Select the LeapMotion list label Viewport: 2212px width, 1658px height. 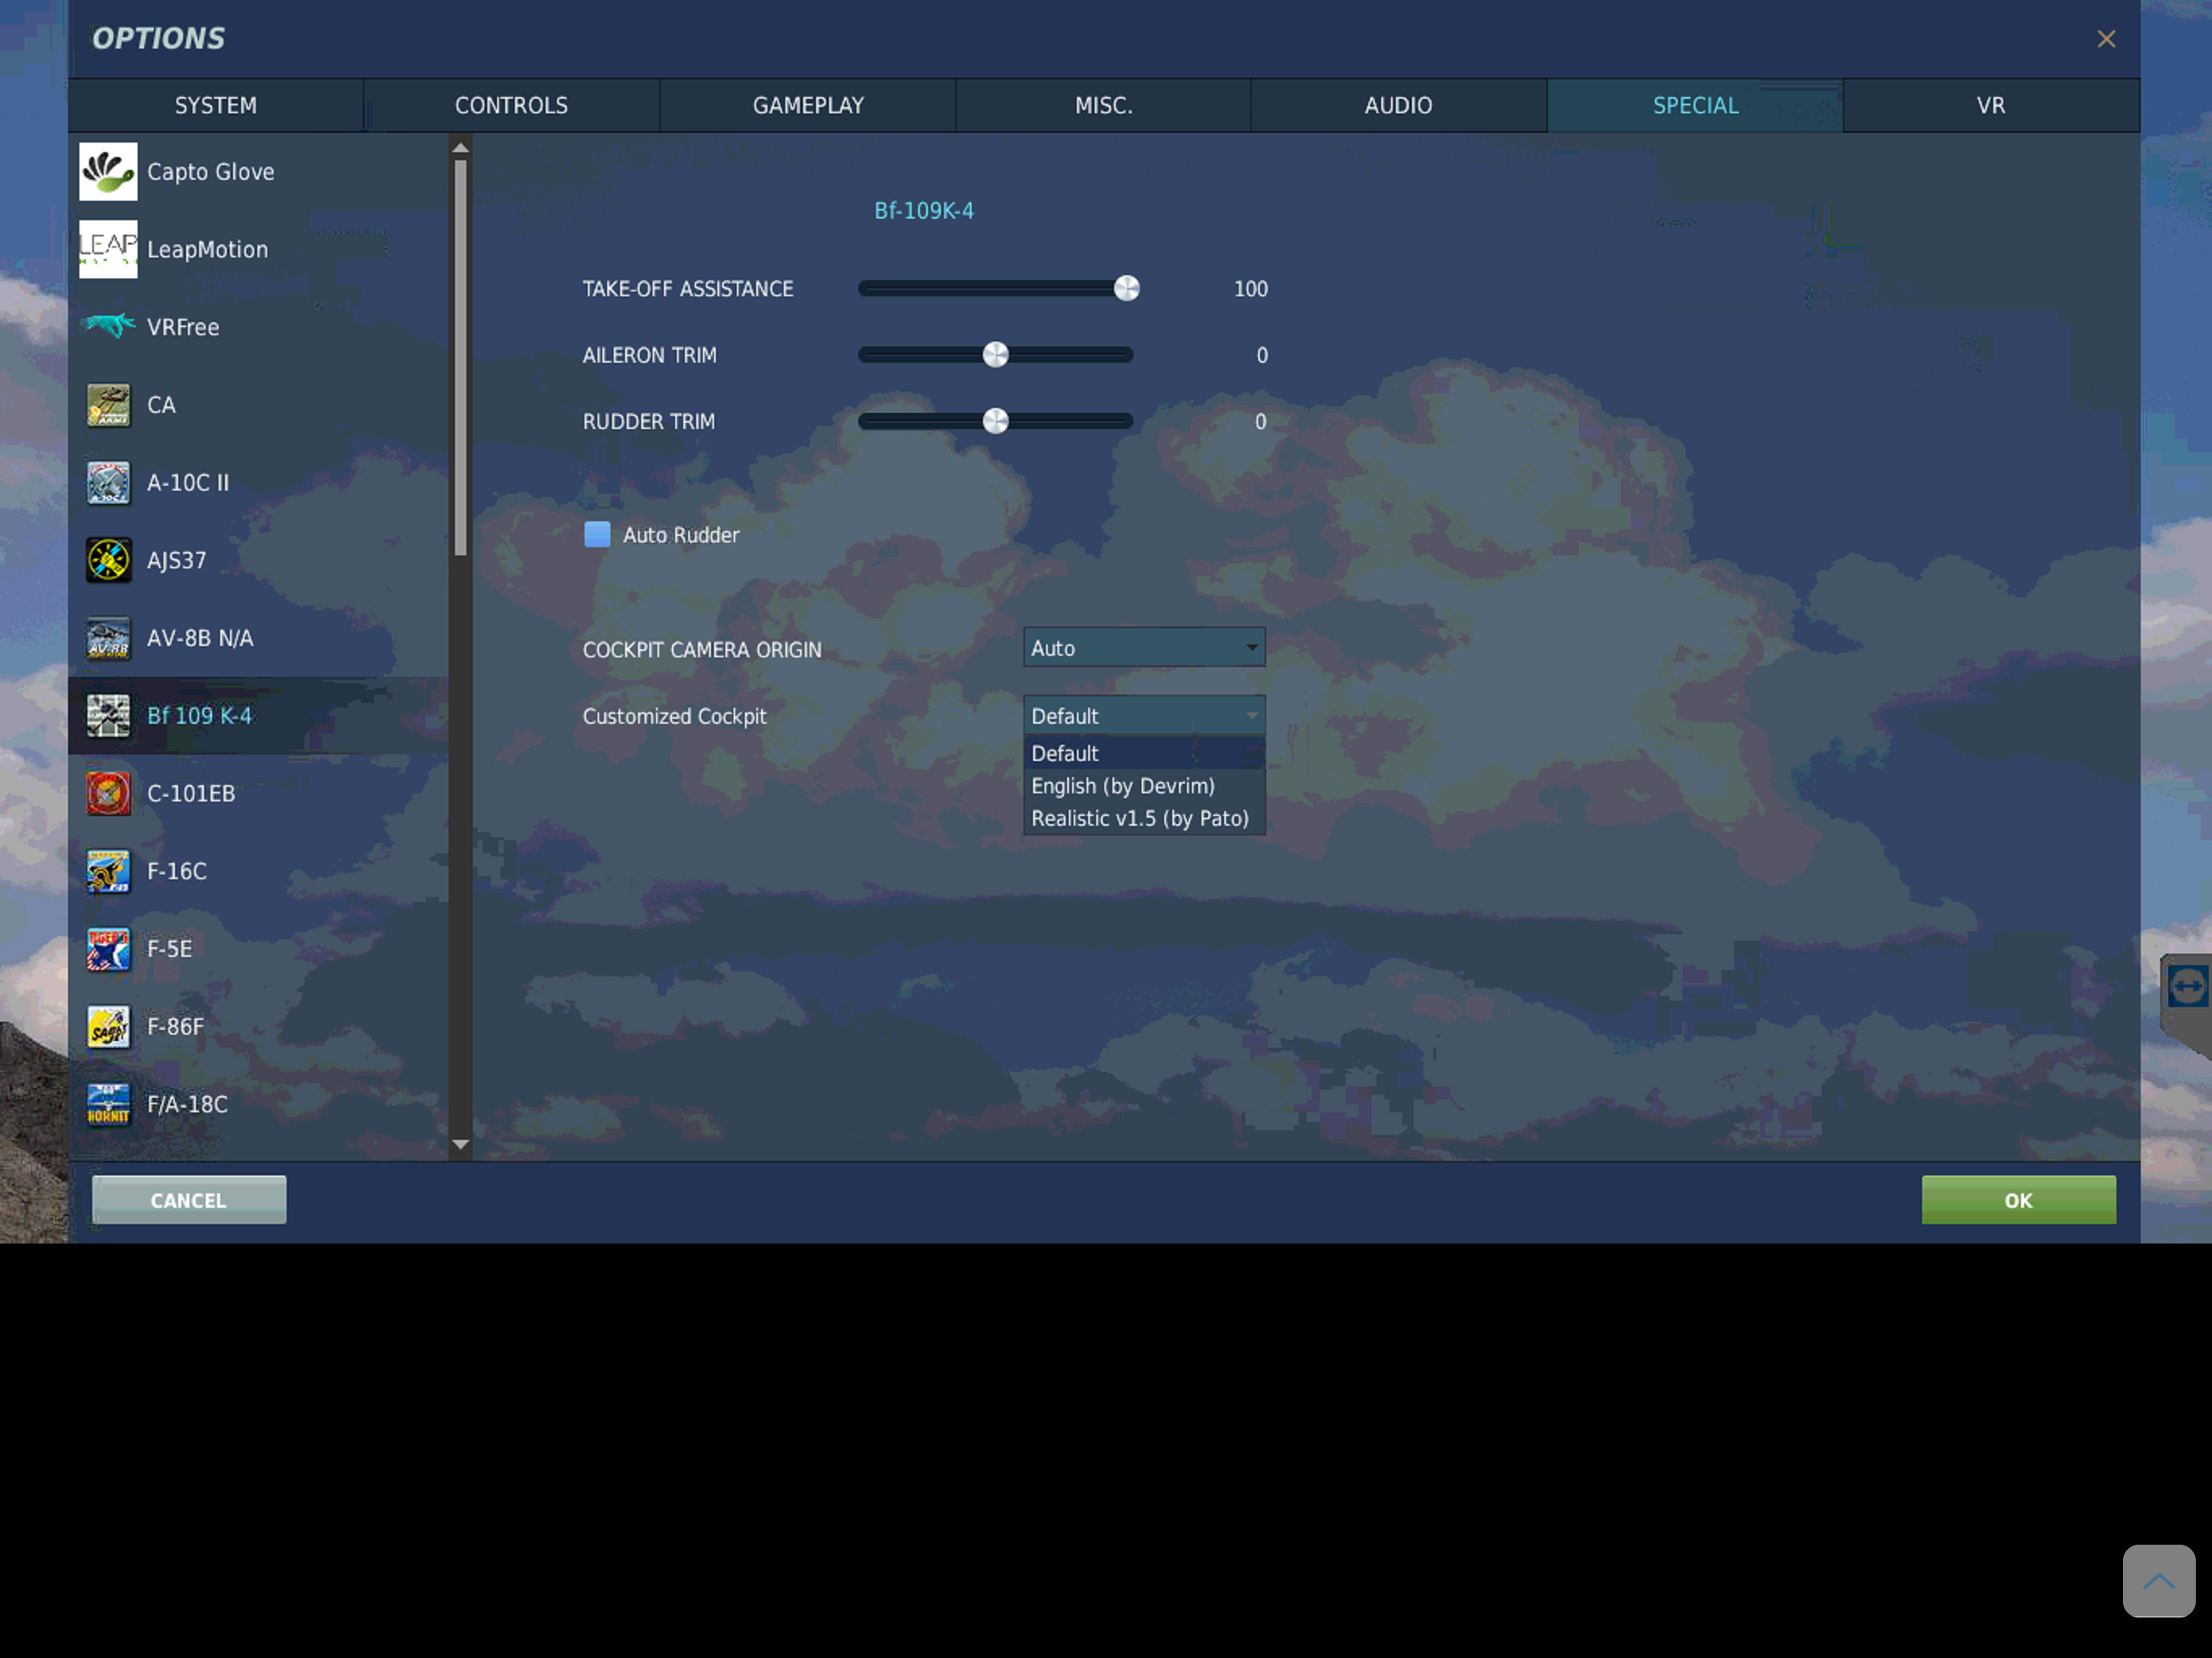[x=208, y=250]
